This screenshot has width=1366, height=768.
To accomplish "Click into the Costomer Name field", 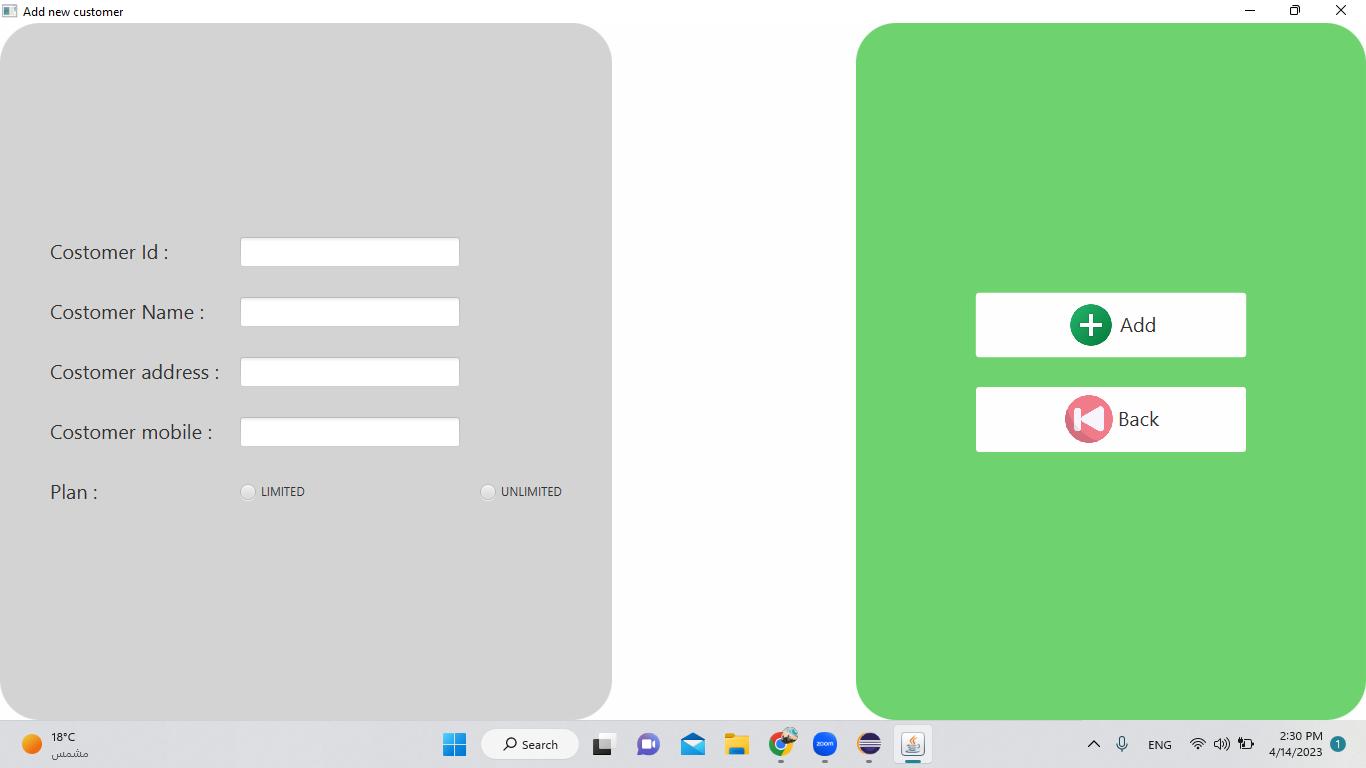I will click(350, 312).
